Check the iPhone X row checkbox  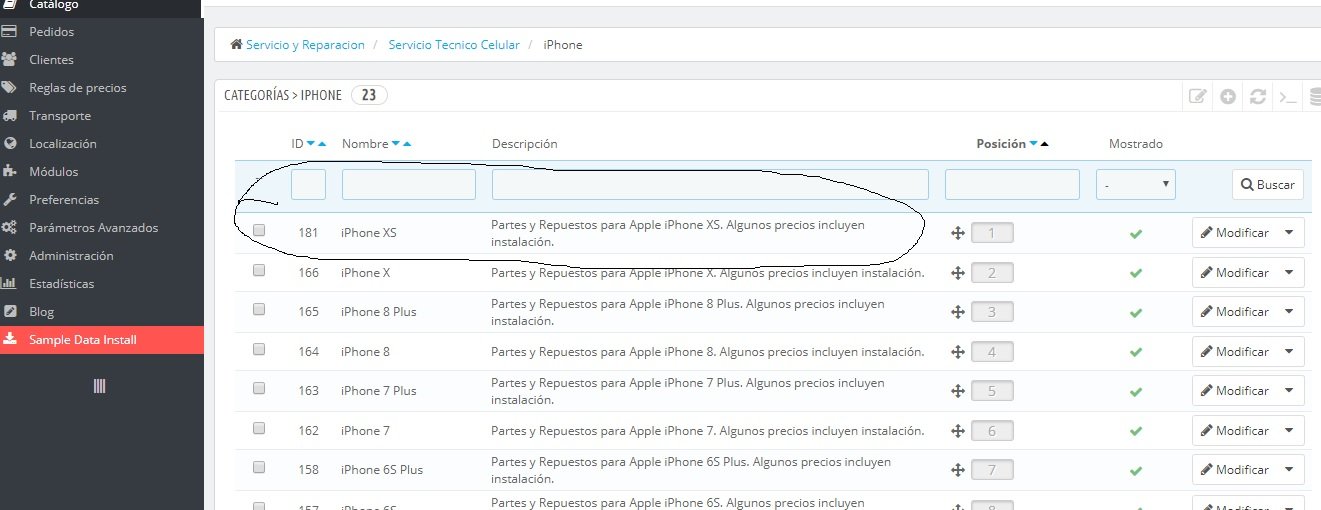click(x=259, y=270)
